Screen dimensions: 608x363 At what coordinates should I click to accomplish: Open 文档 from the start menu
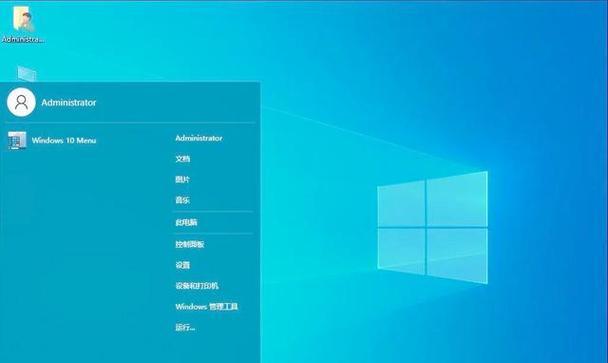(183, 159)
